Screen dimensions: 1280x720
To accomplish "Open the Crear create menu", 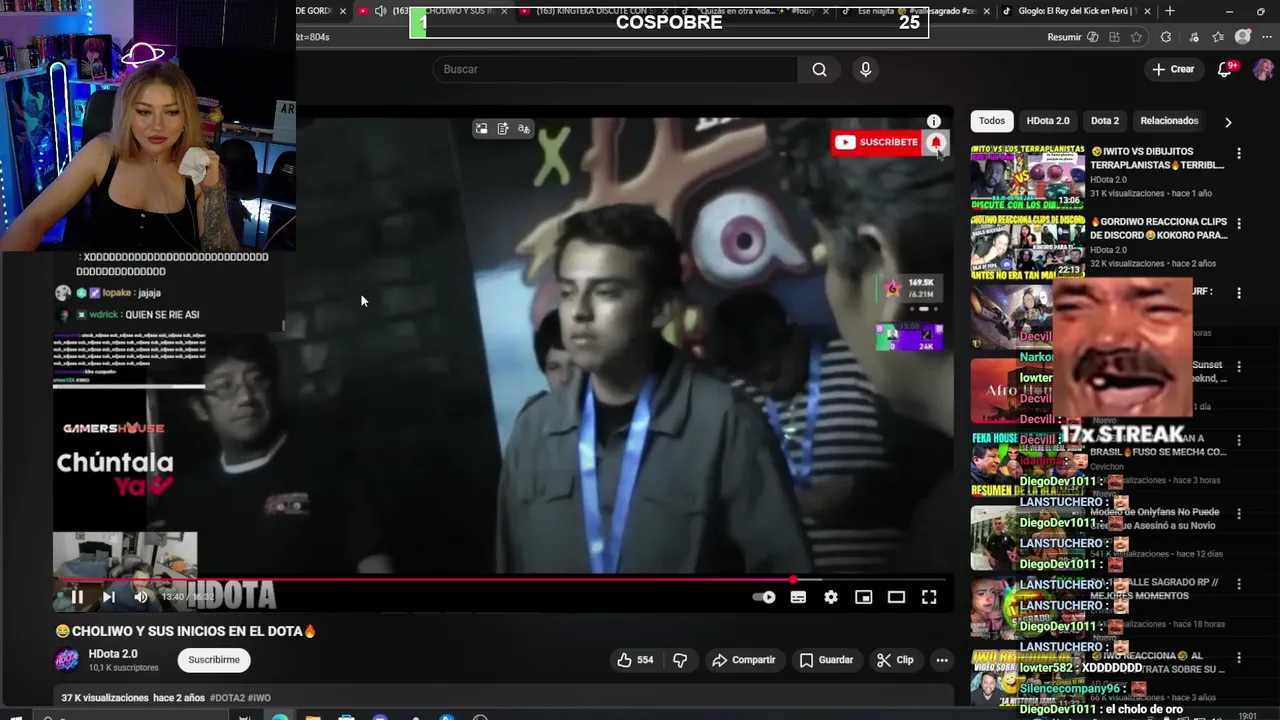I will (1173, 69).
